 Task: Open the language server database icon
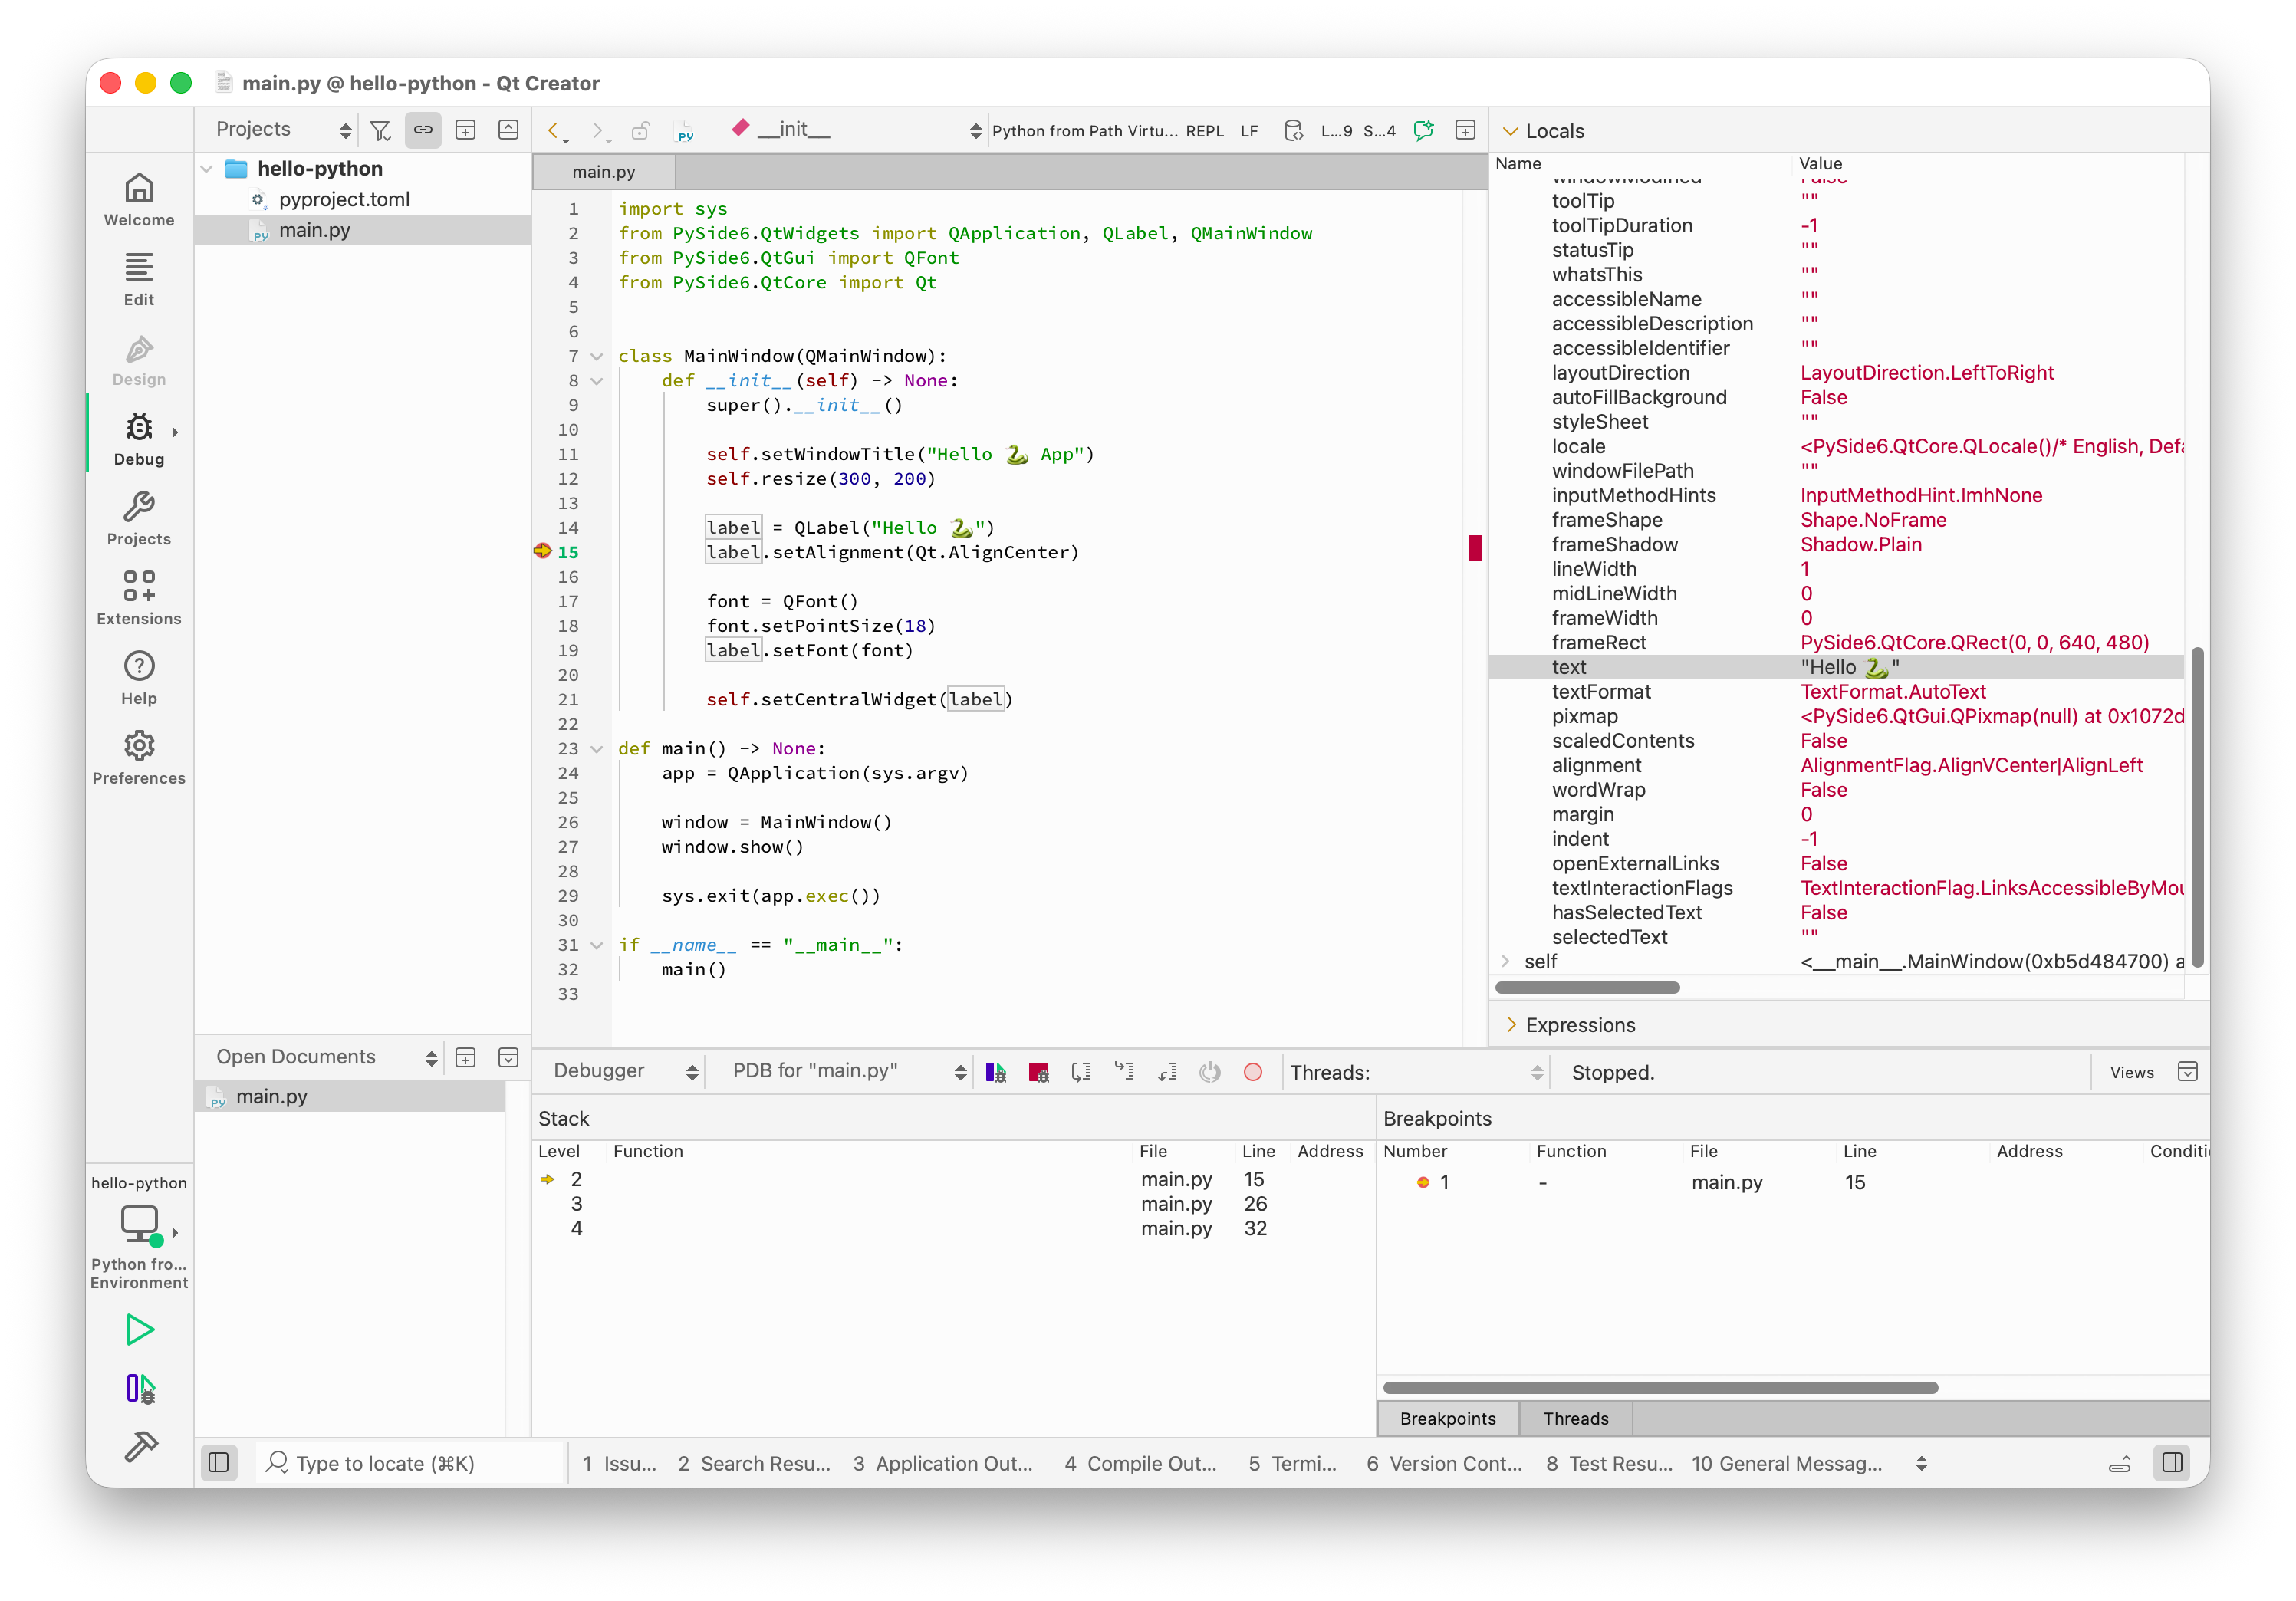point(1293,131)
